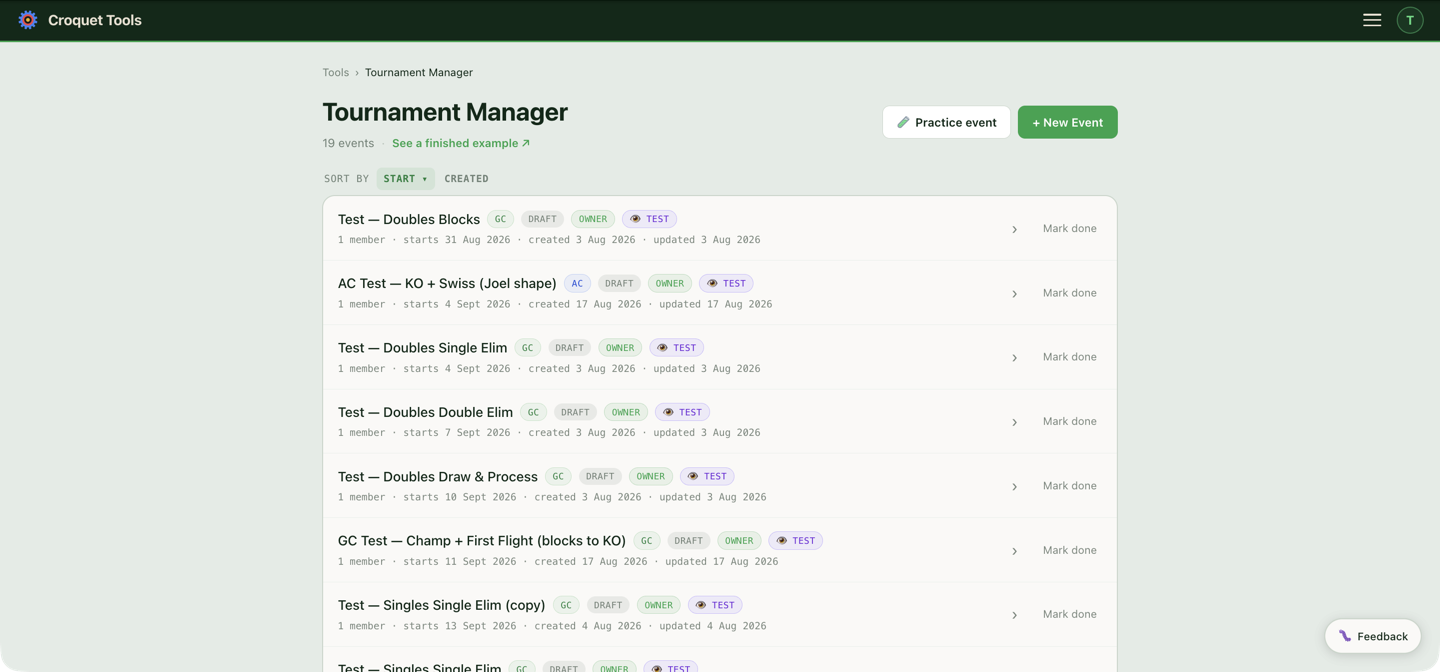Click Tournament Manager breadcrumb text

(x=419, y=72)
